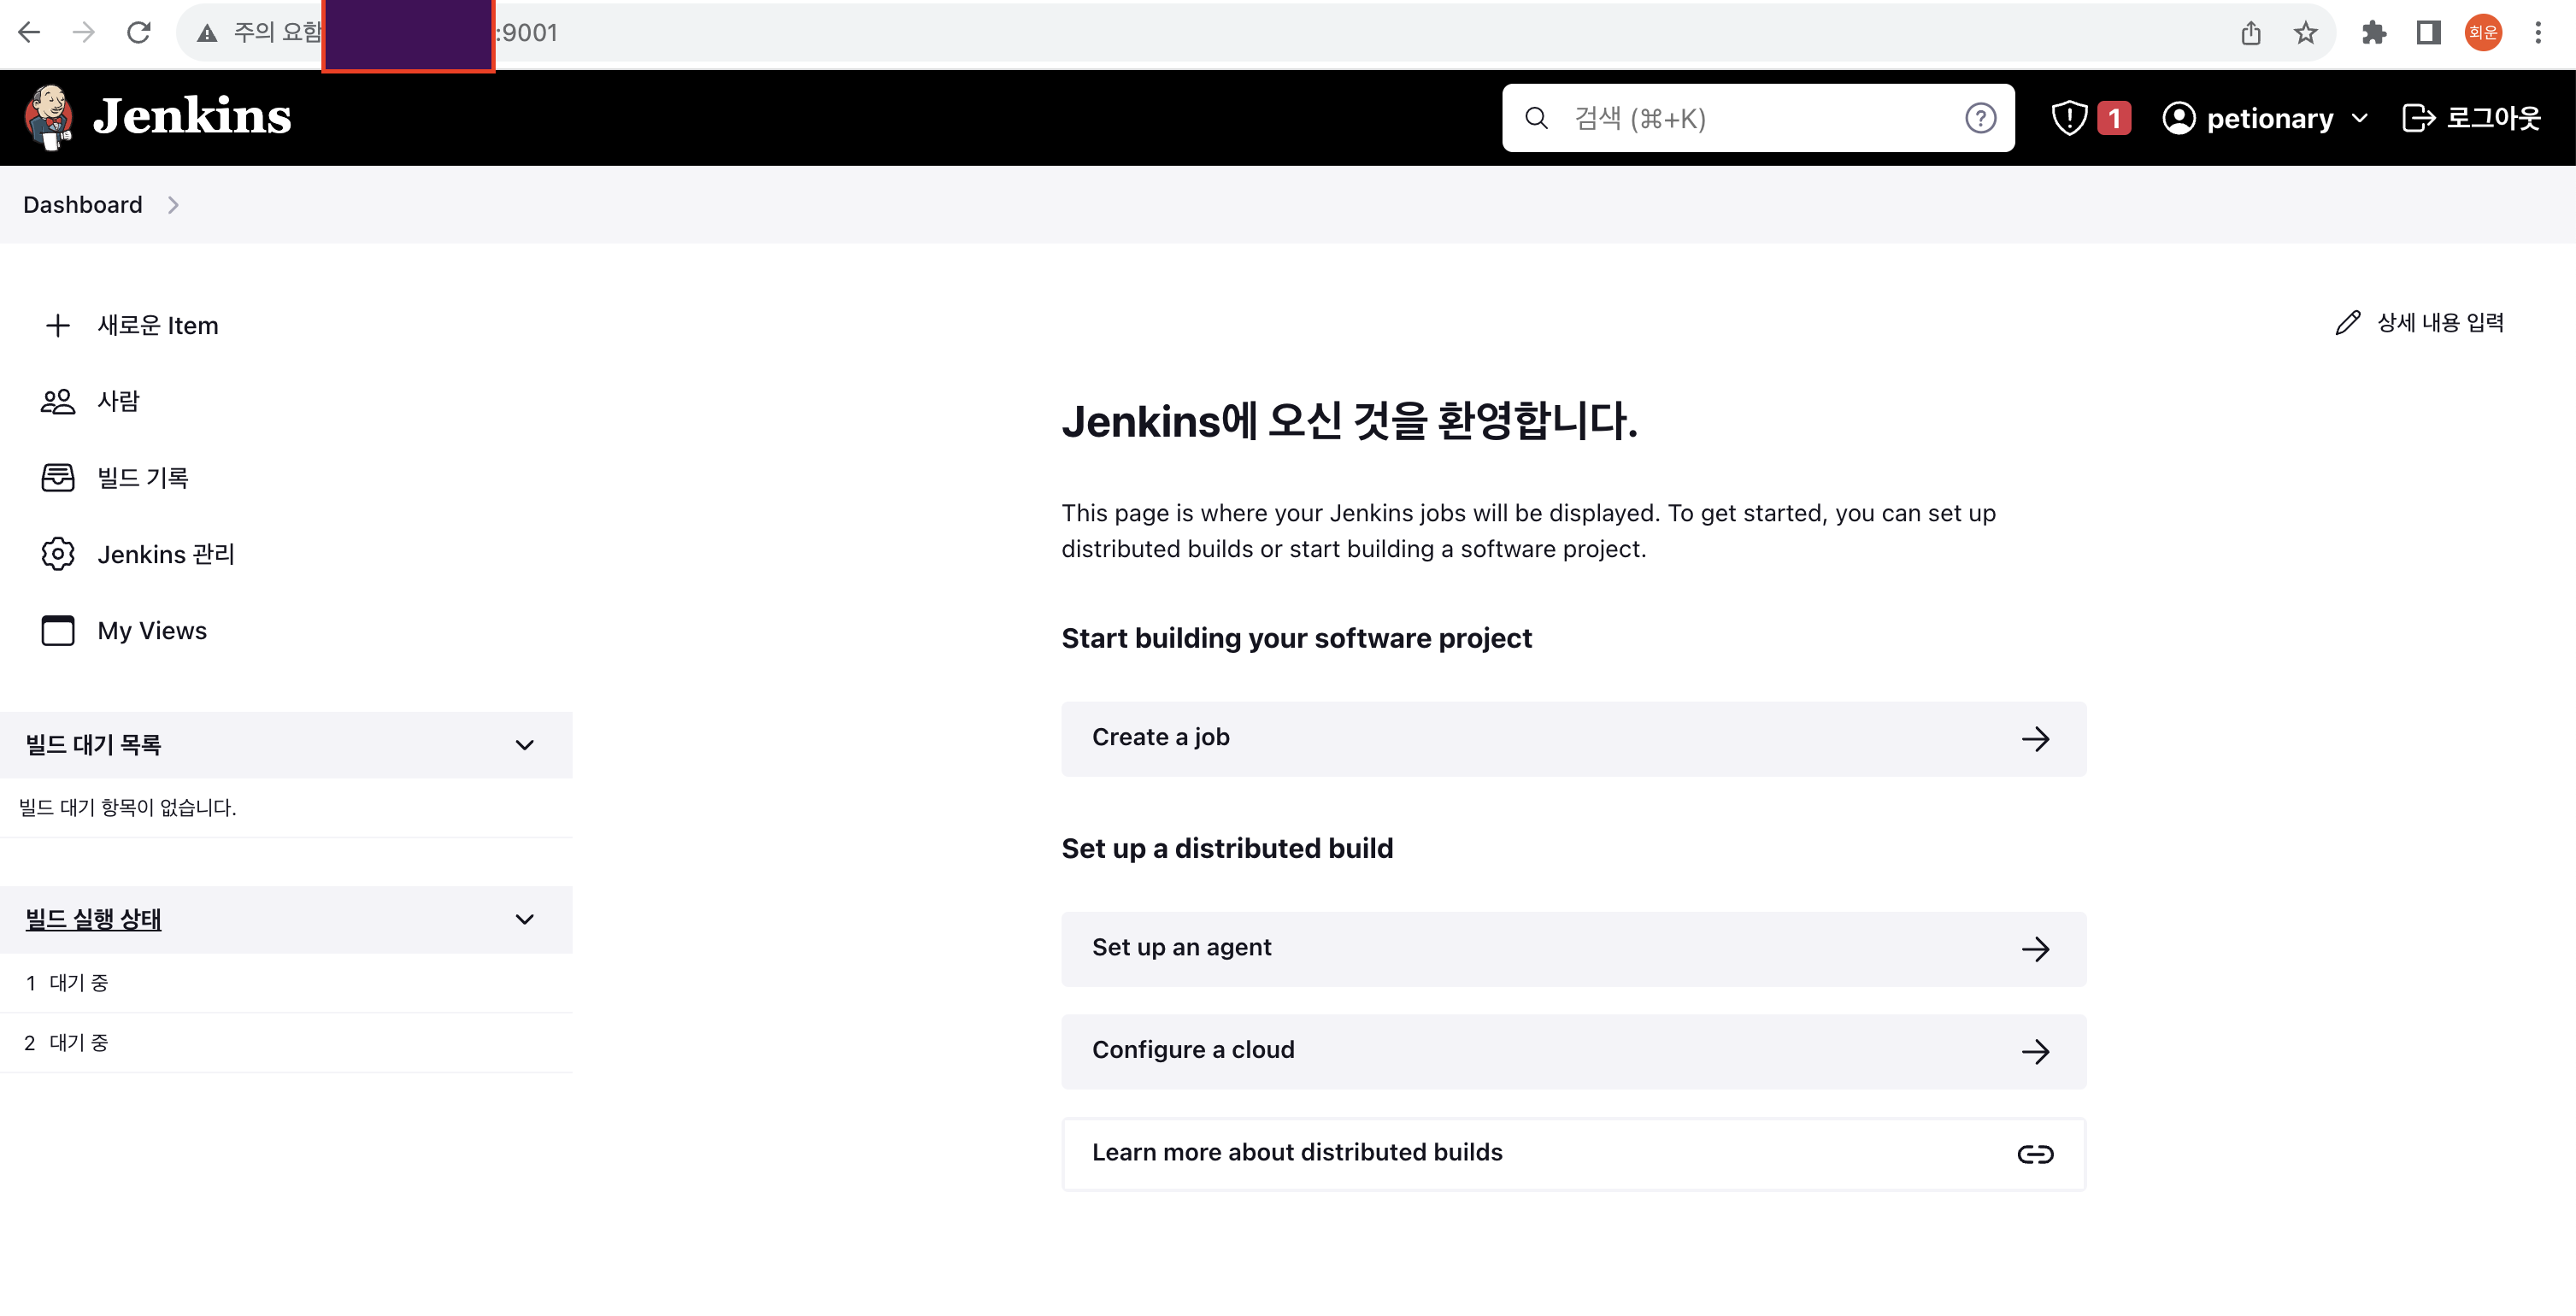Click the 로그아웃 logout button
Viewport: 2576px width, 1316px height.
2470,118
